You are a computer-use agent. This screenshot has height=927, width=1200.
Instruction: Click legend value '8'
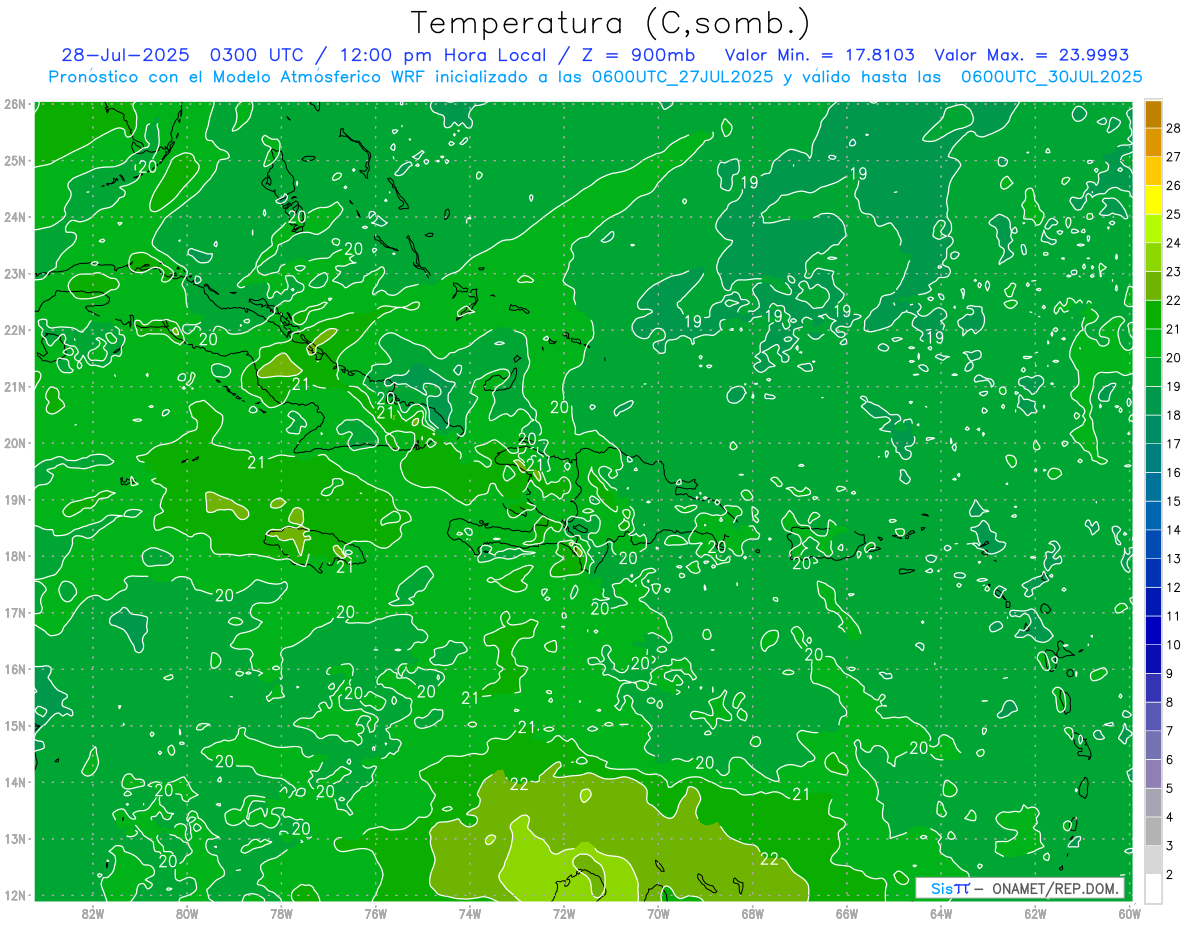click(1170, 702)
